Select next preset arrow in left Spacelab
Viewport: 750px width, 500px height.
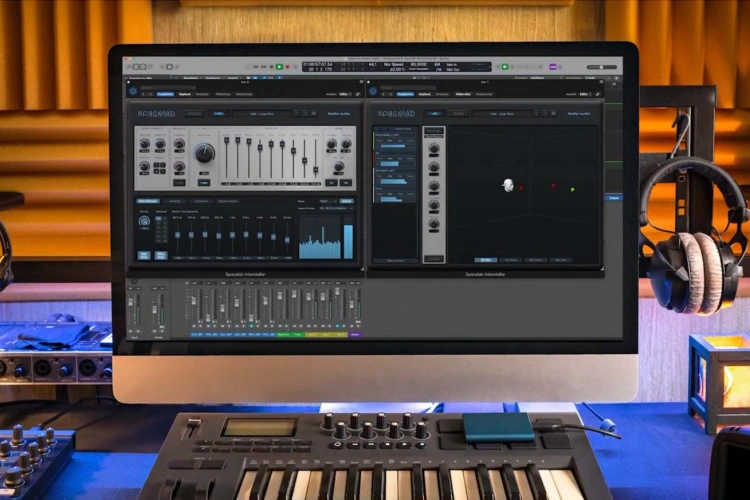[x=305, y=113]
